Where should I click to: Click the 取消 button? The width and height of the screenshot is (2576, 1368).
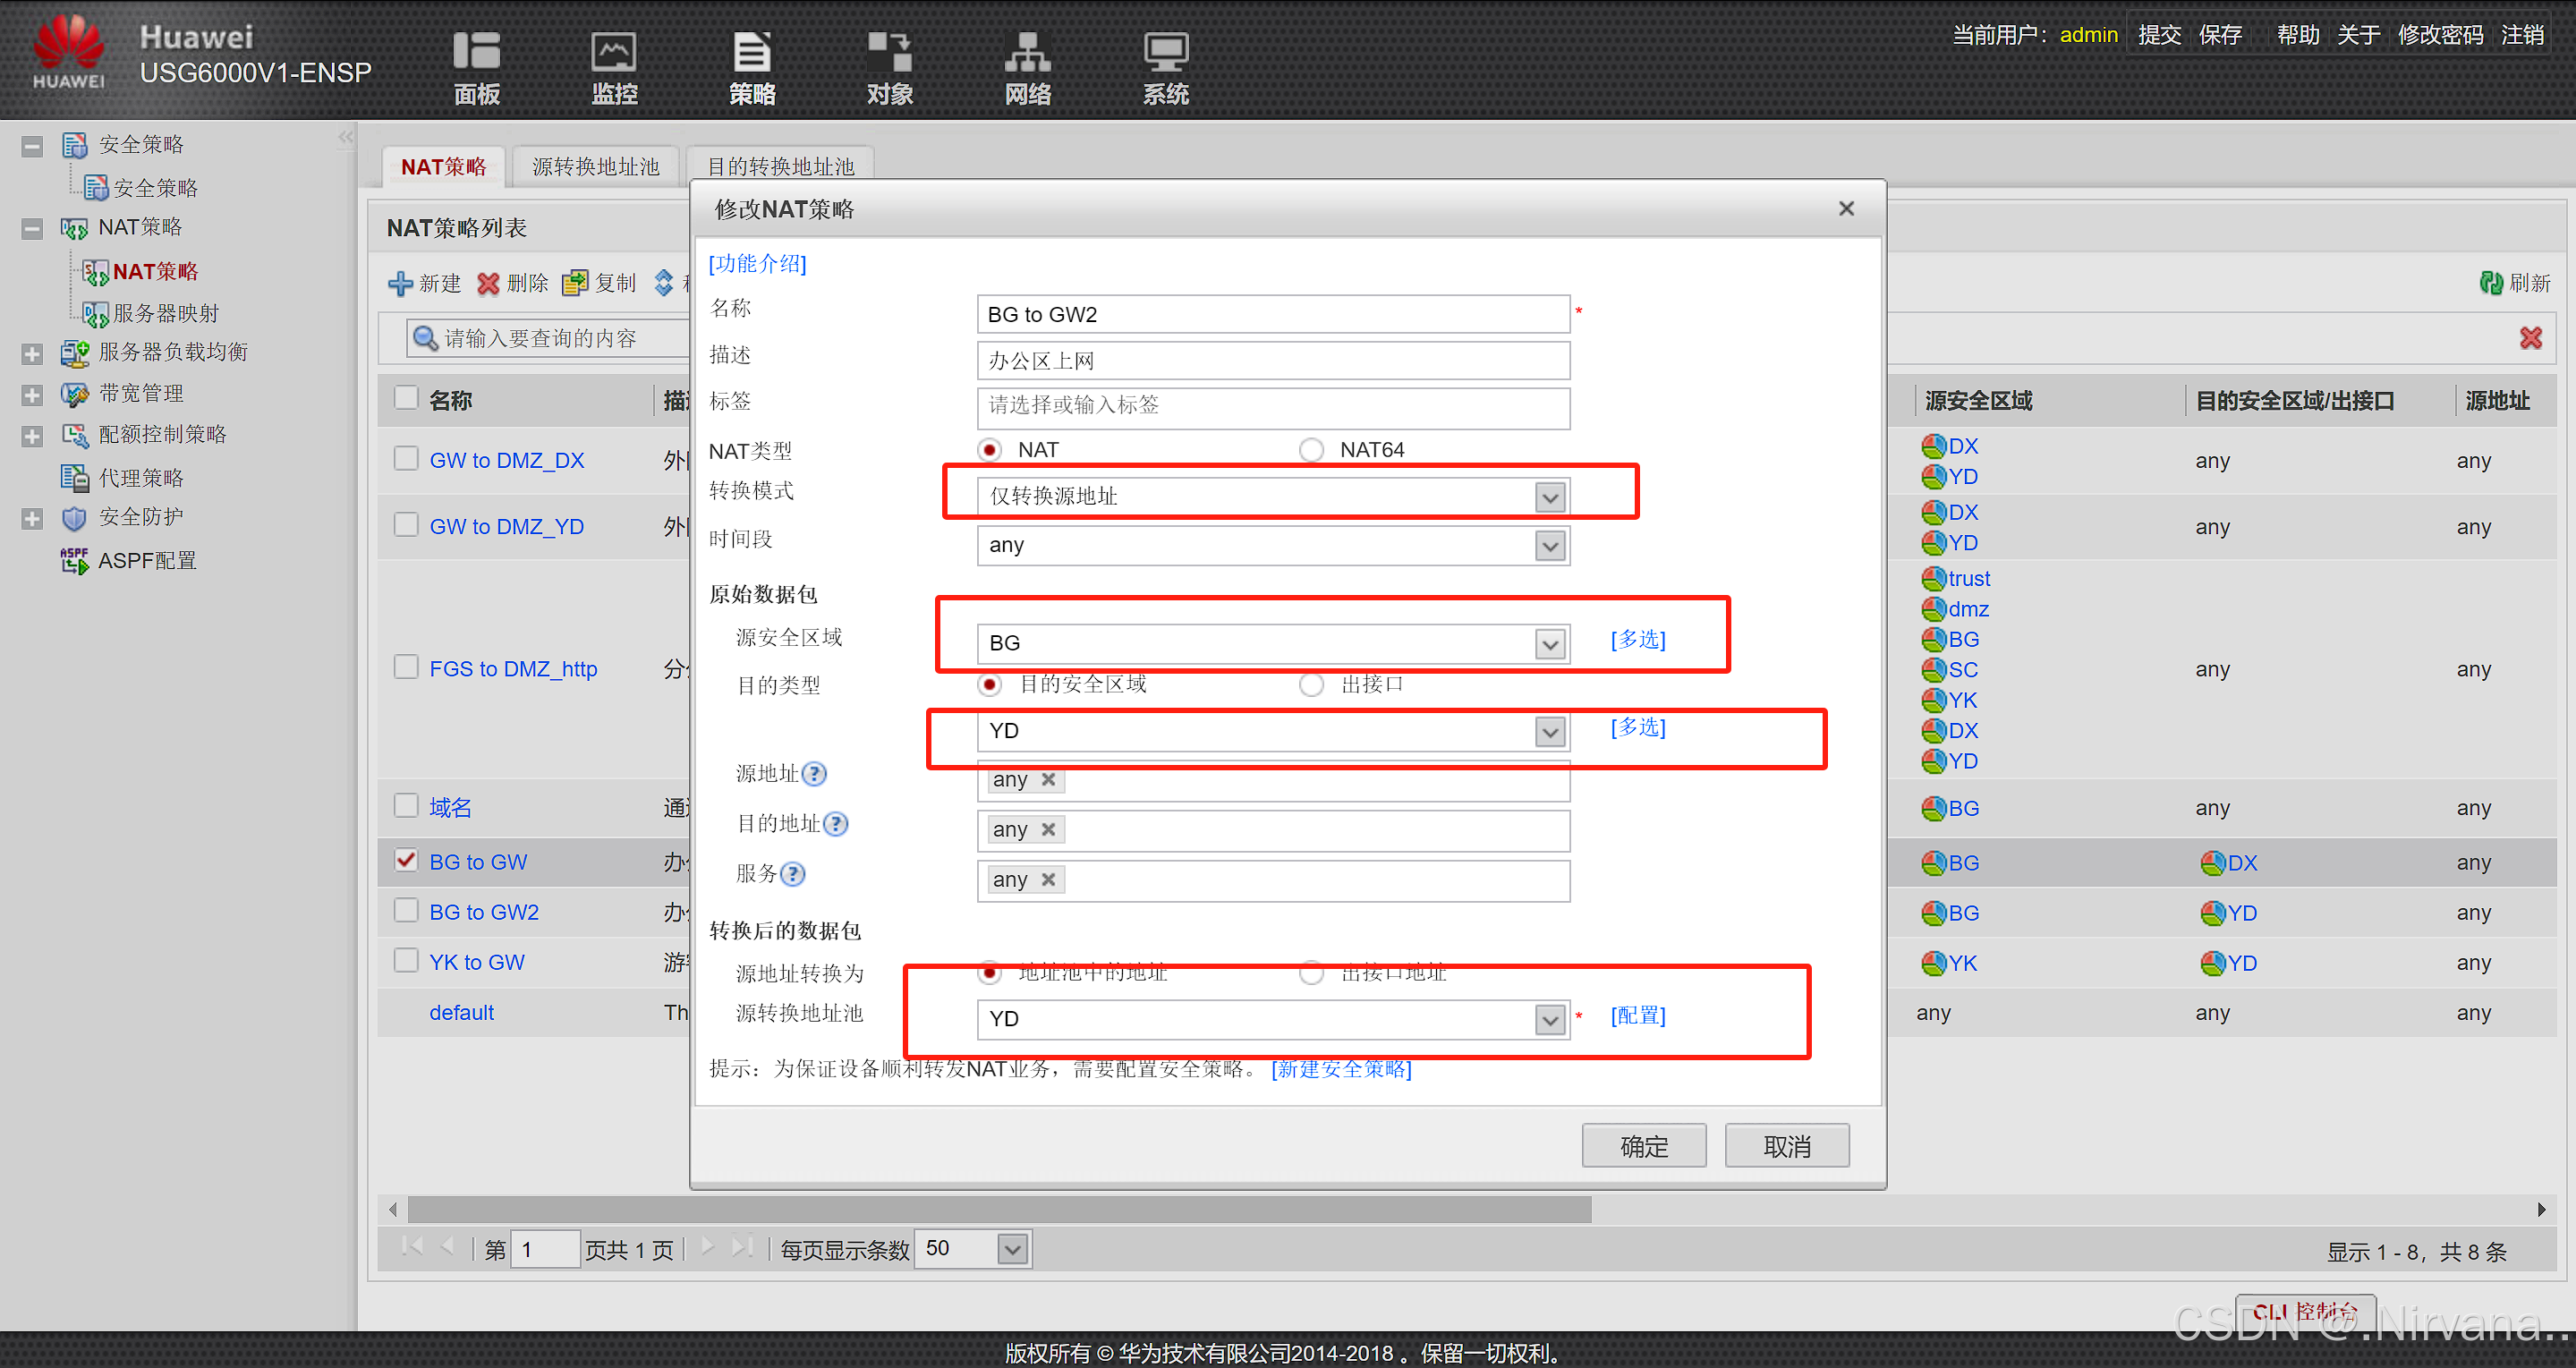(1787, 1146)
